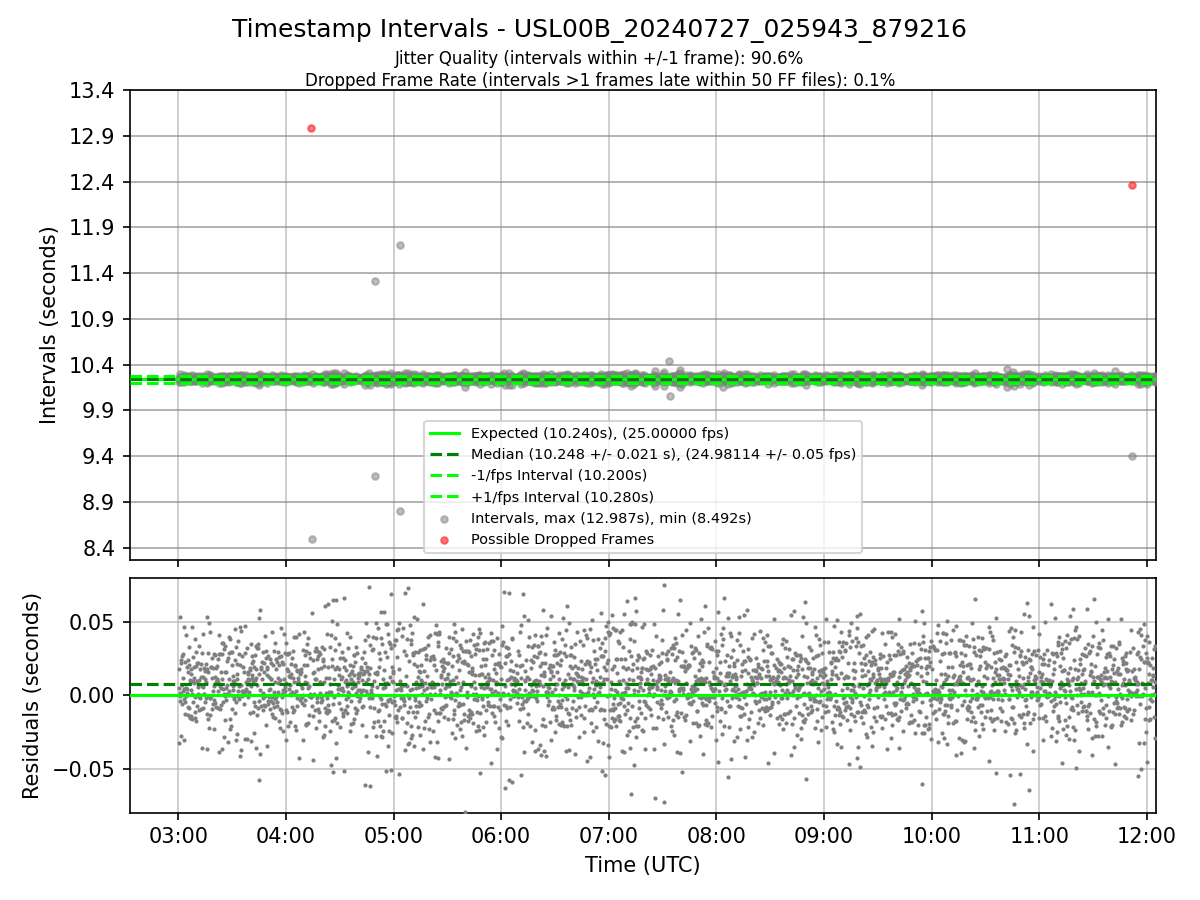Click the 'Time (UTC)' x-axis label
Screen dimensions: 1200x900
click(x=642, y=864)
